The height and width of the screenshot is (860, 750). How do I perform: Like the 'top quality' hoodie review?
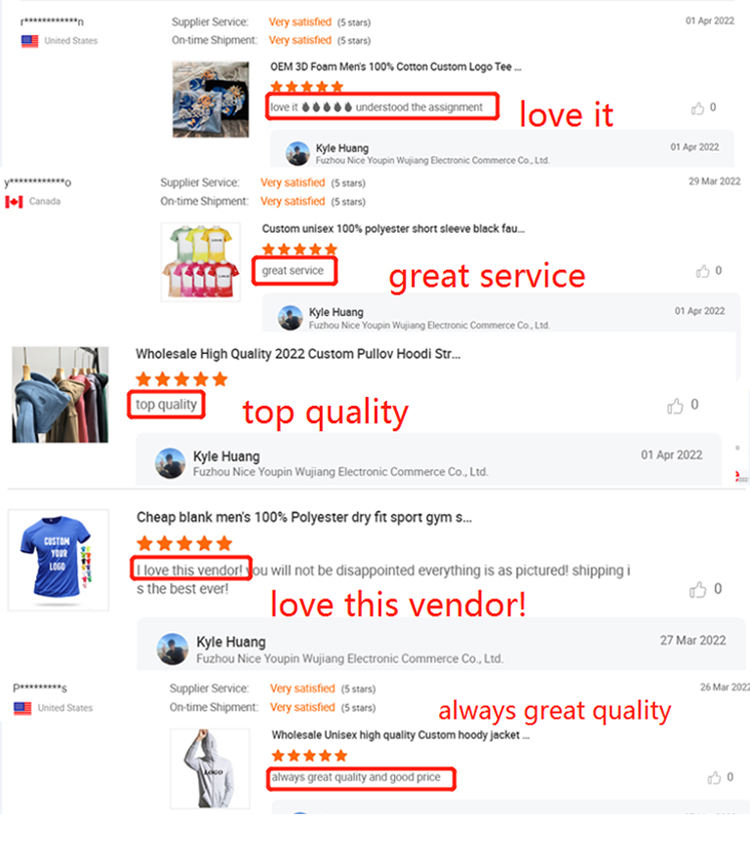[675, 405]
